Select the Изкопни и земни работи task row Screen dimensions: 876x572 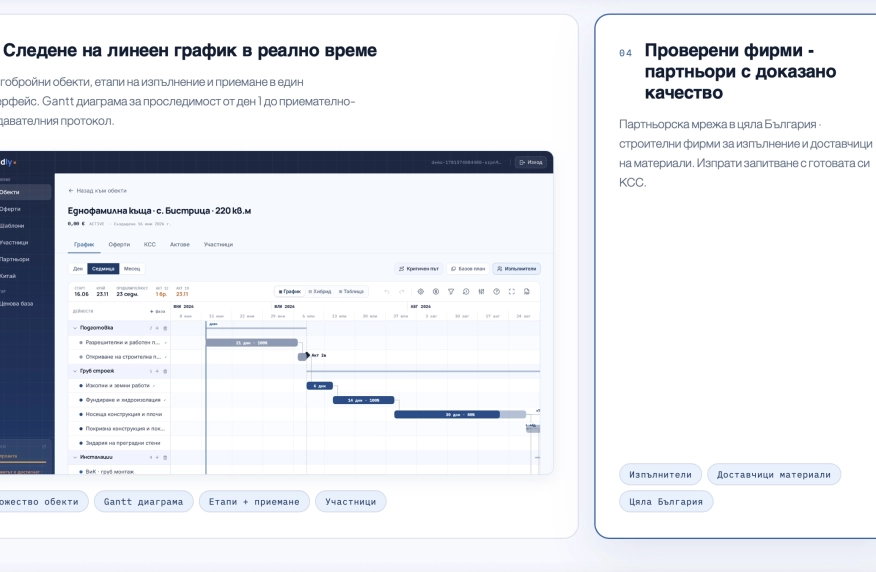pos(119,385)
